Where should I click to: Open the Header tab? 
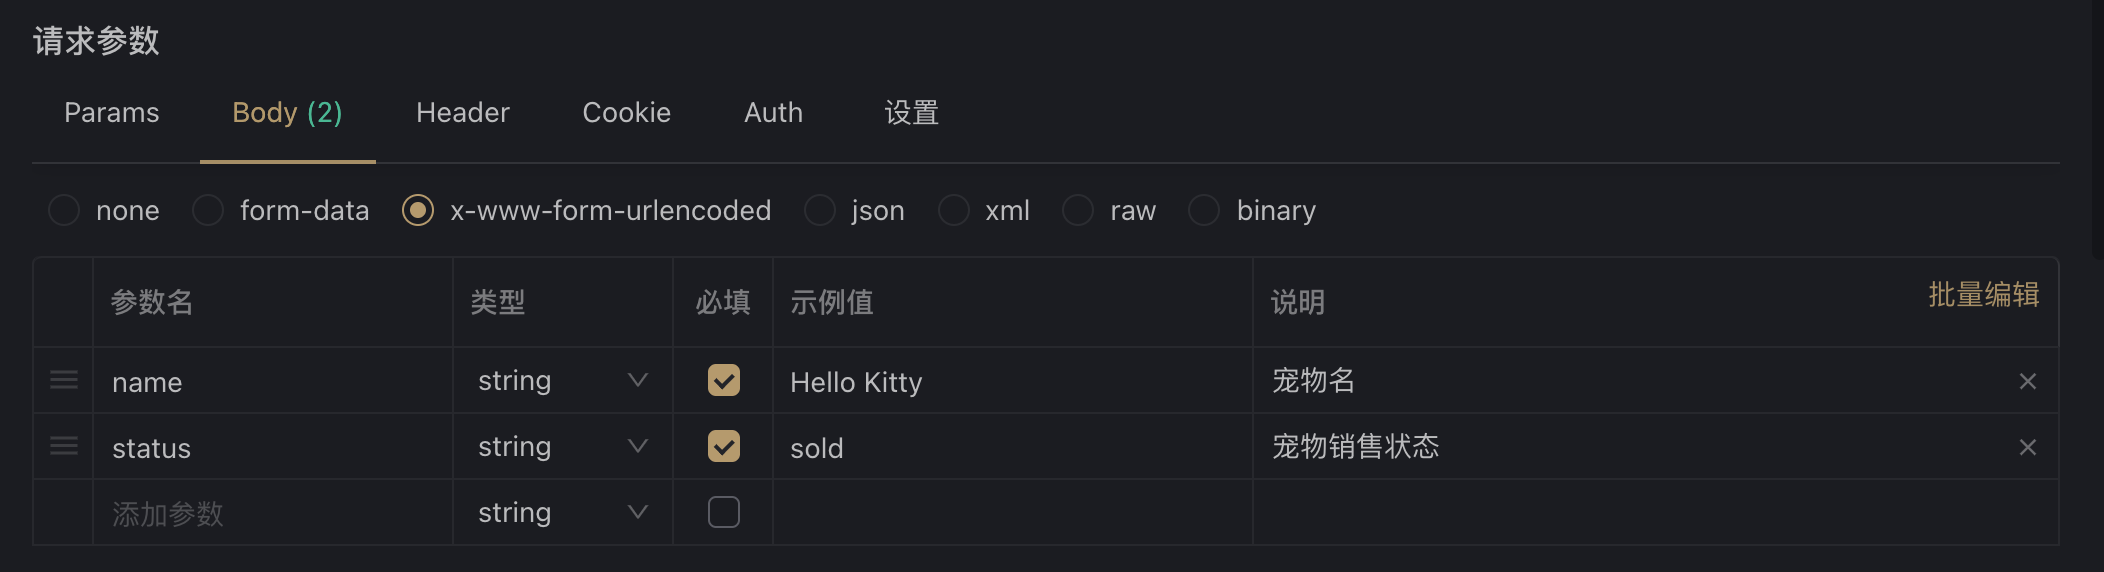click(462, 113)
